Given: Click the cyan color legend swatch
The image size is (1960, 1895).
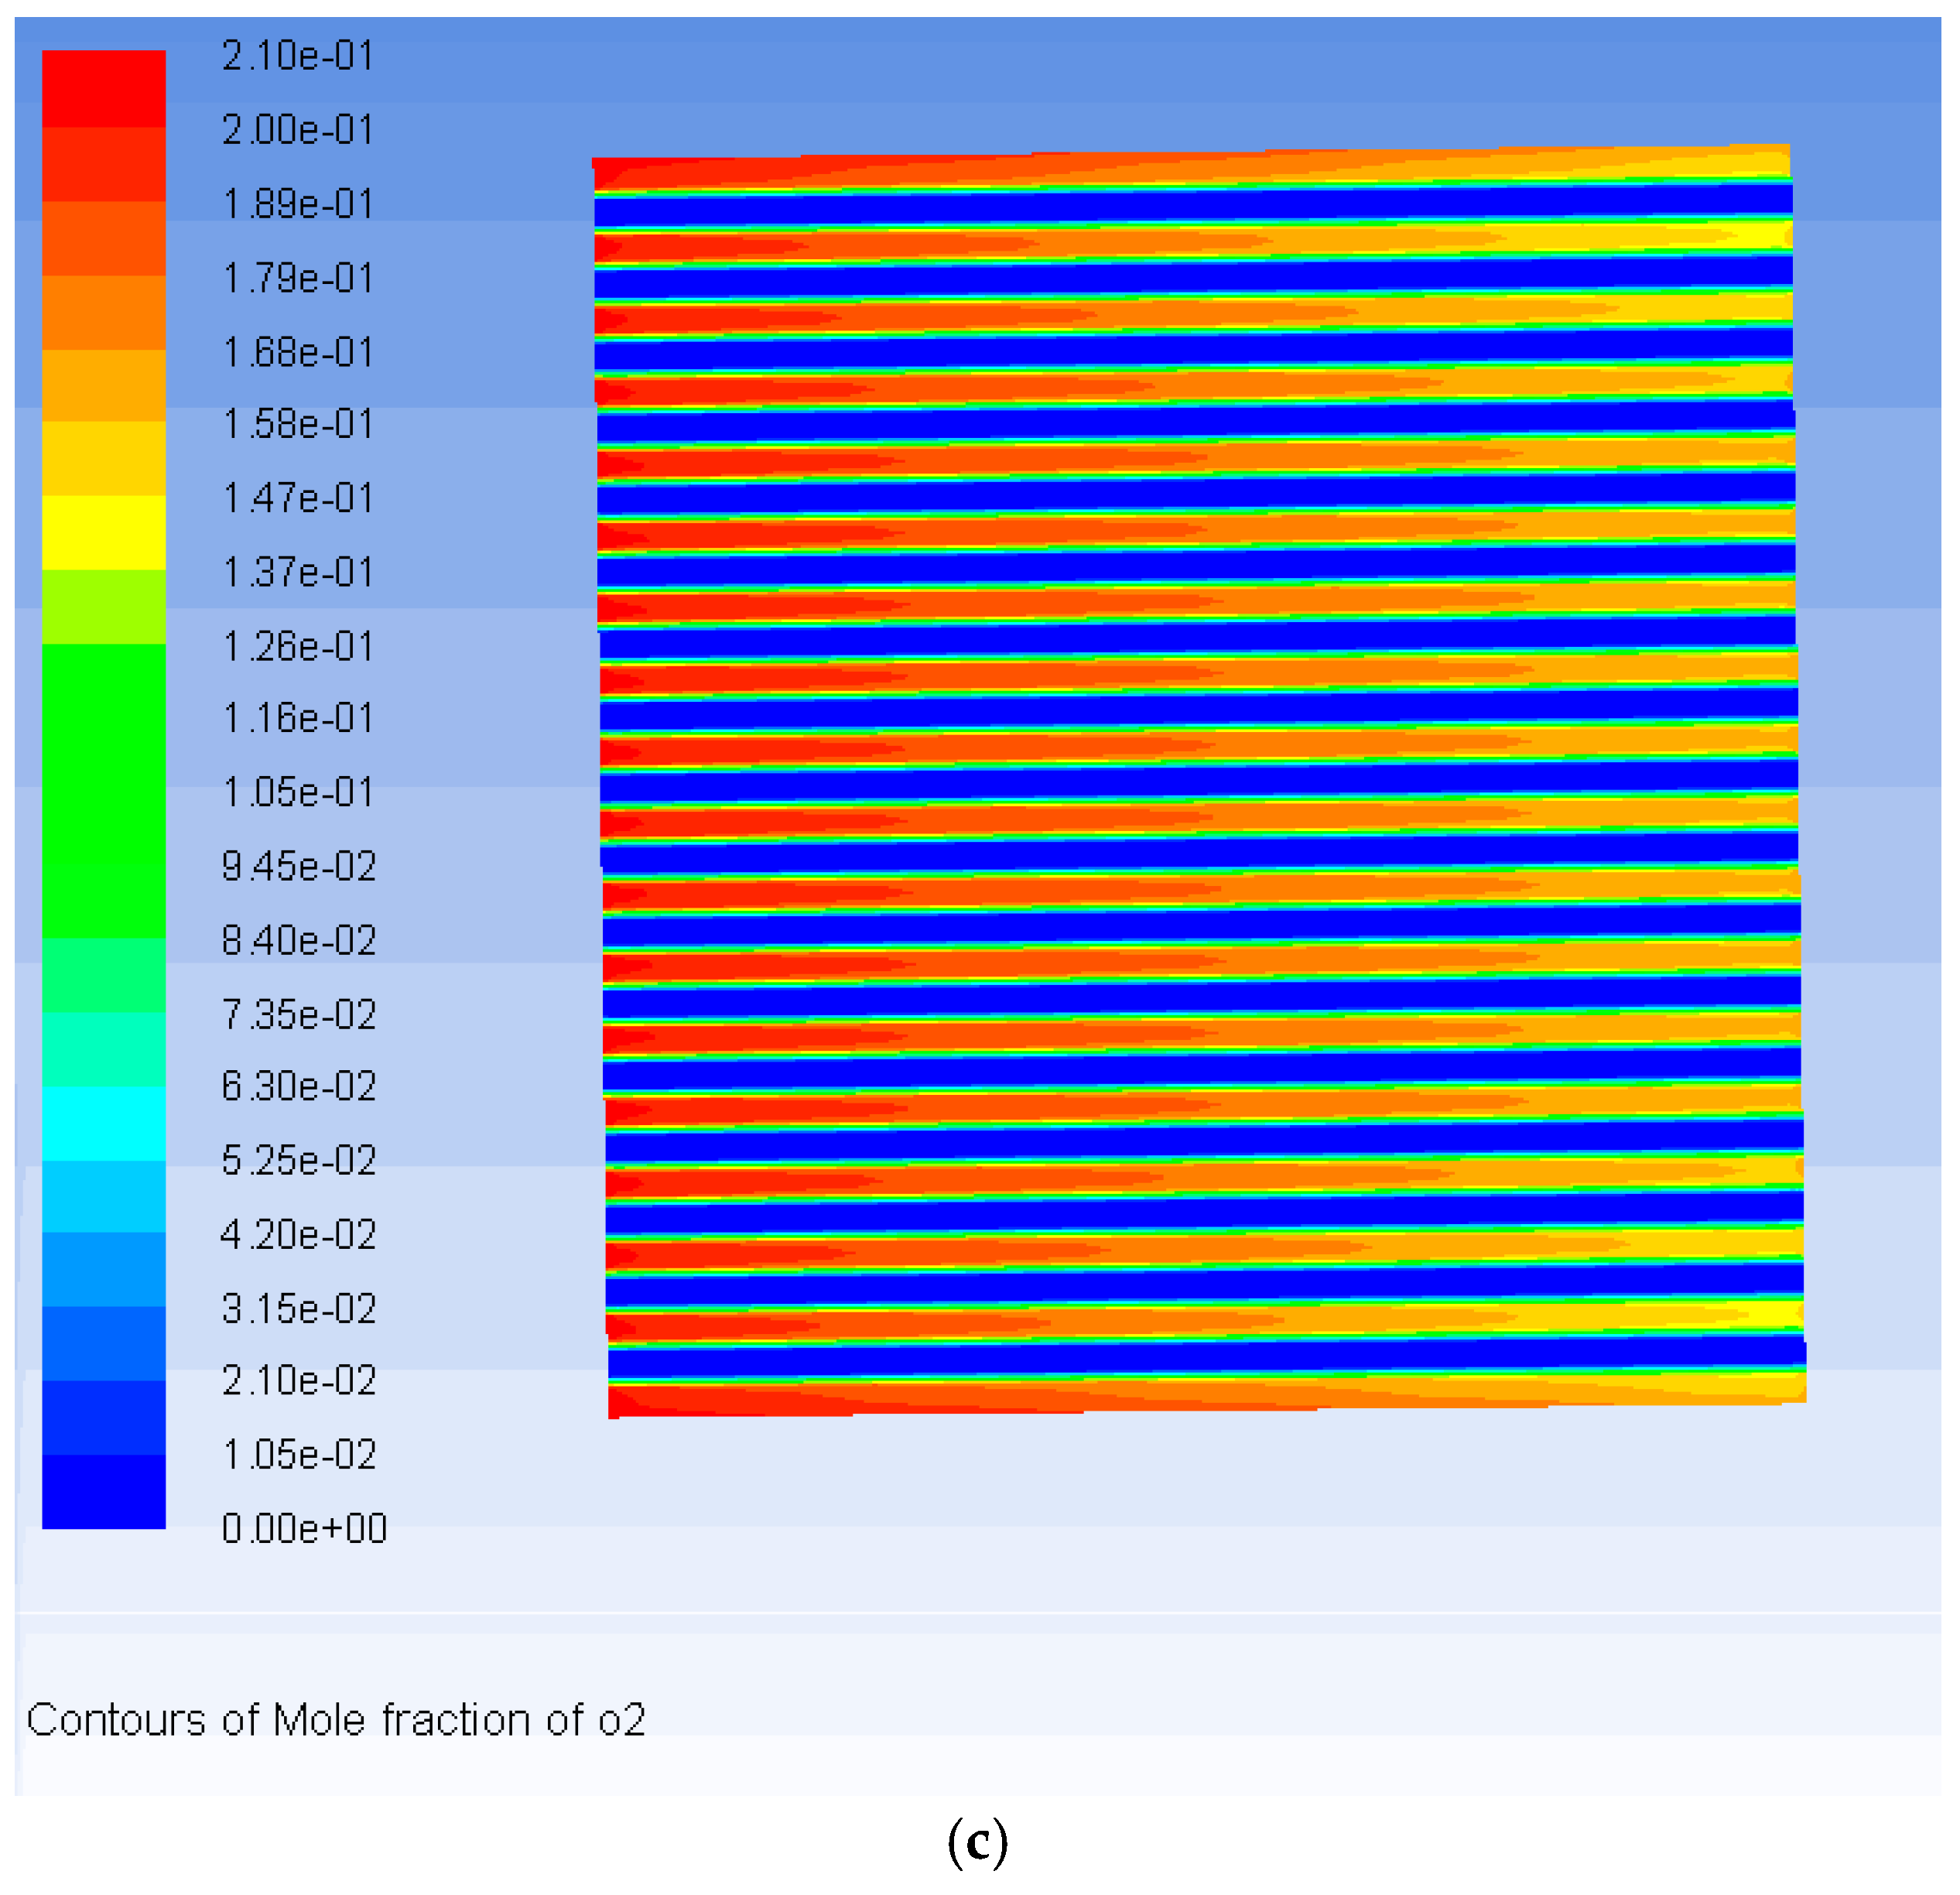Looking at the screenshot, I should click(x=103, y=1123).
